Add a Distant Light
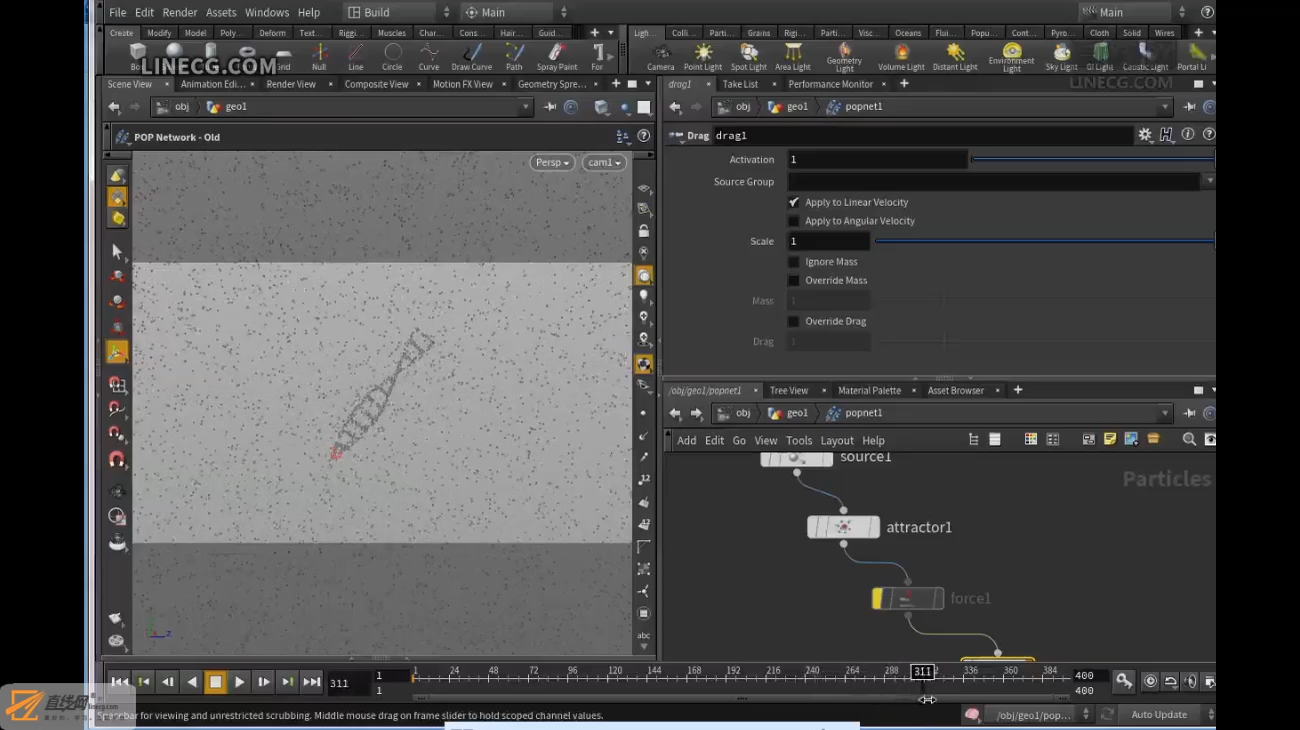The height and width of the screenshot is (730, 1300). 955,56
